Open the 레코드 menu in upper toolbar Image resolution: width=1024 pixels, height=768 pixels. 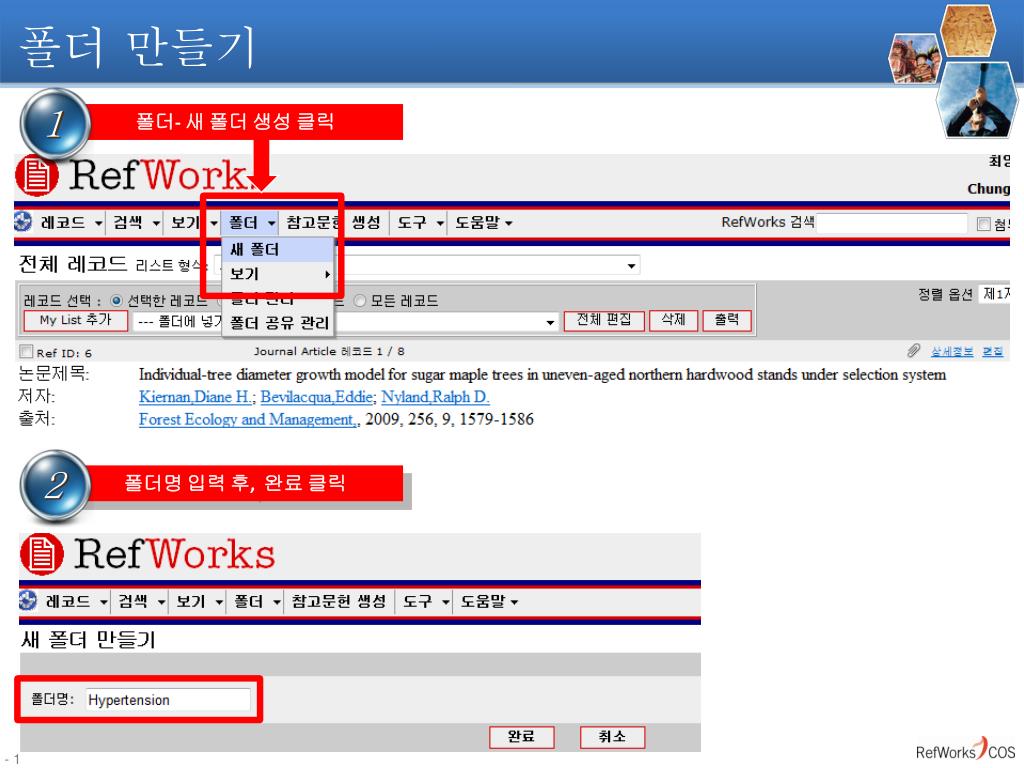71,222
